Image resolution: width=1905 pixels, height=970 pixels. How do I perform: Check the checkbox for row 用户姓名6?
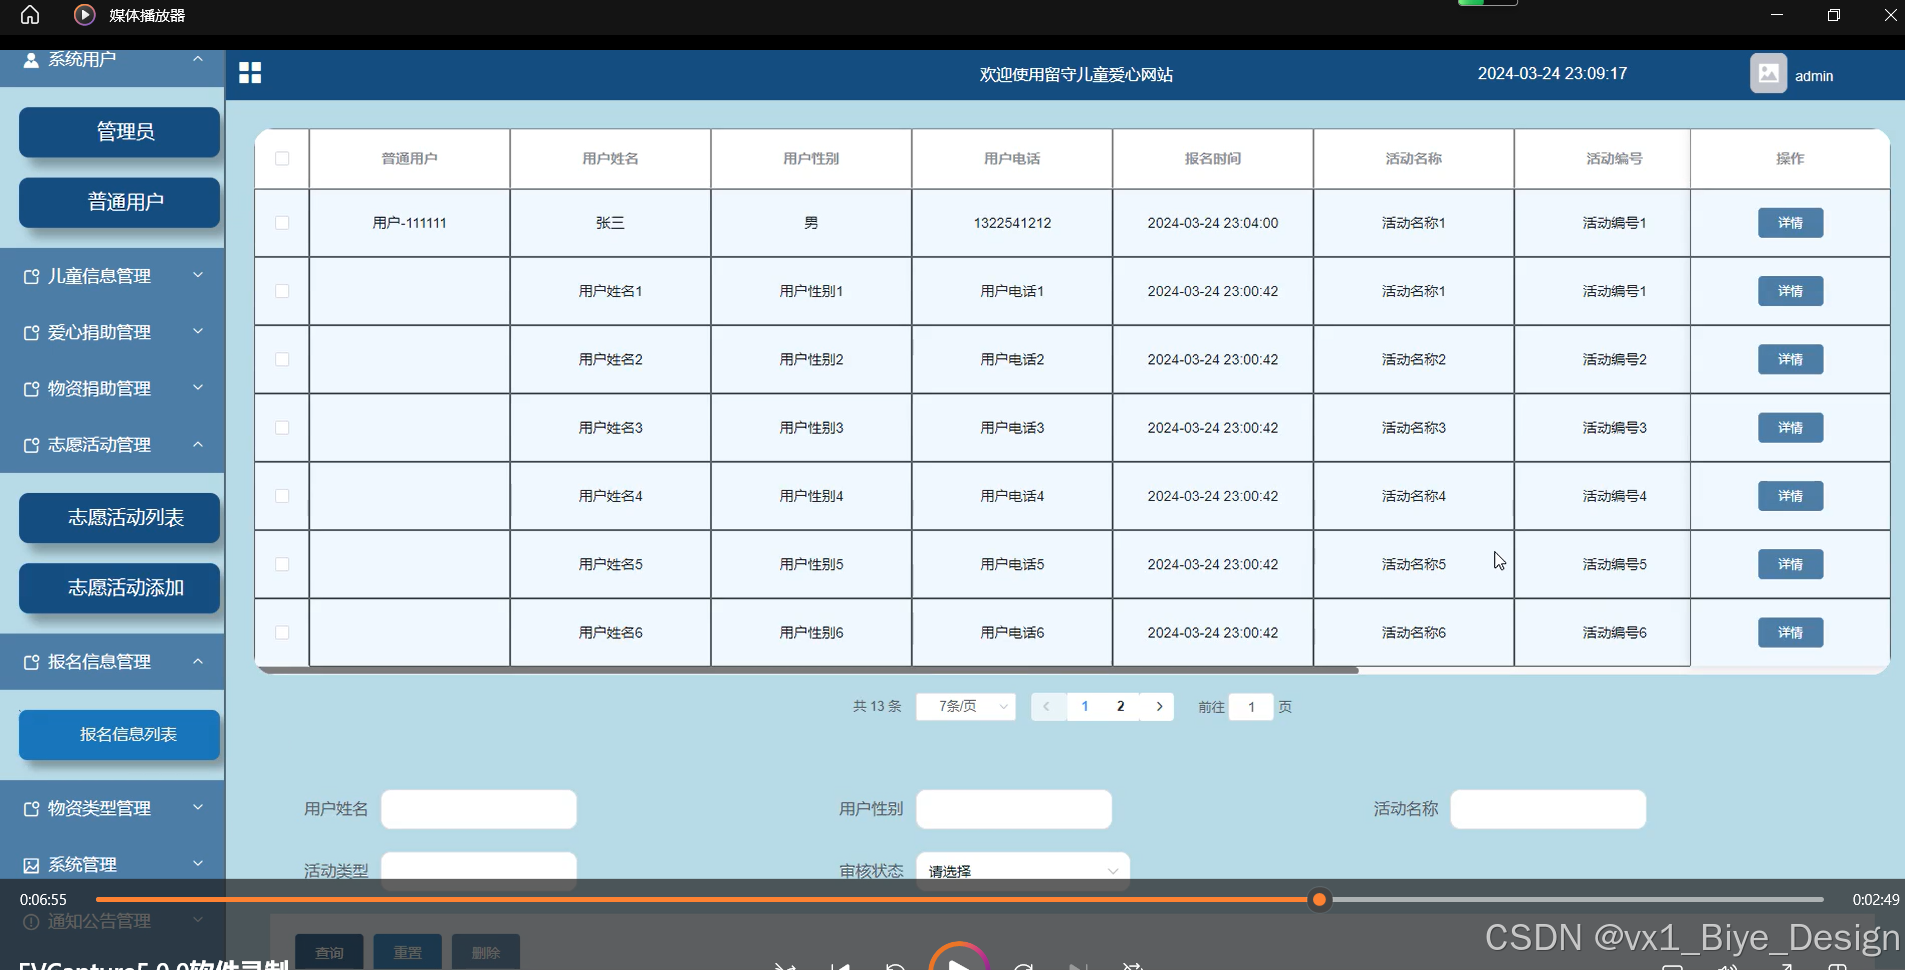tap(282, 633)
